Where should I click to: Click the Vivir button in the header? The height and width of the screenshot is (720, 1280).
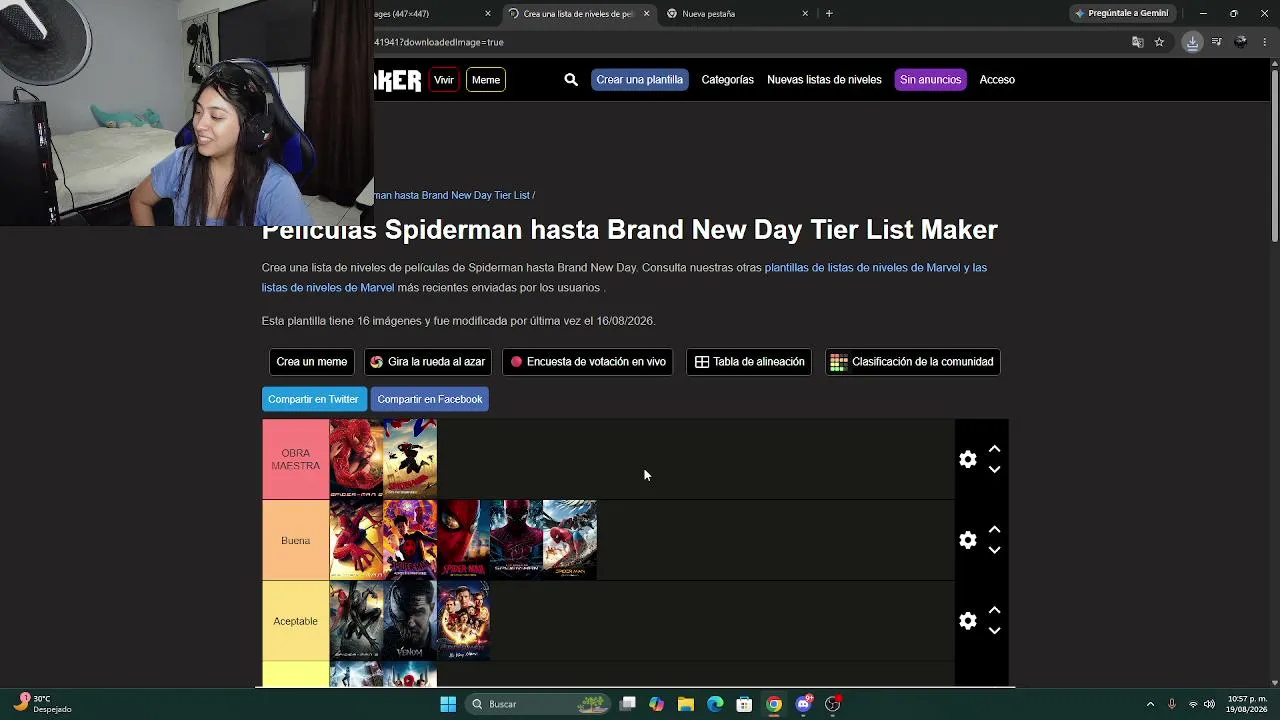(444, 80)
